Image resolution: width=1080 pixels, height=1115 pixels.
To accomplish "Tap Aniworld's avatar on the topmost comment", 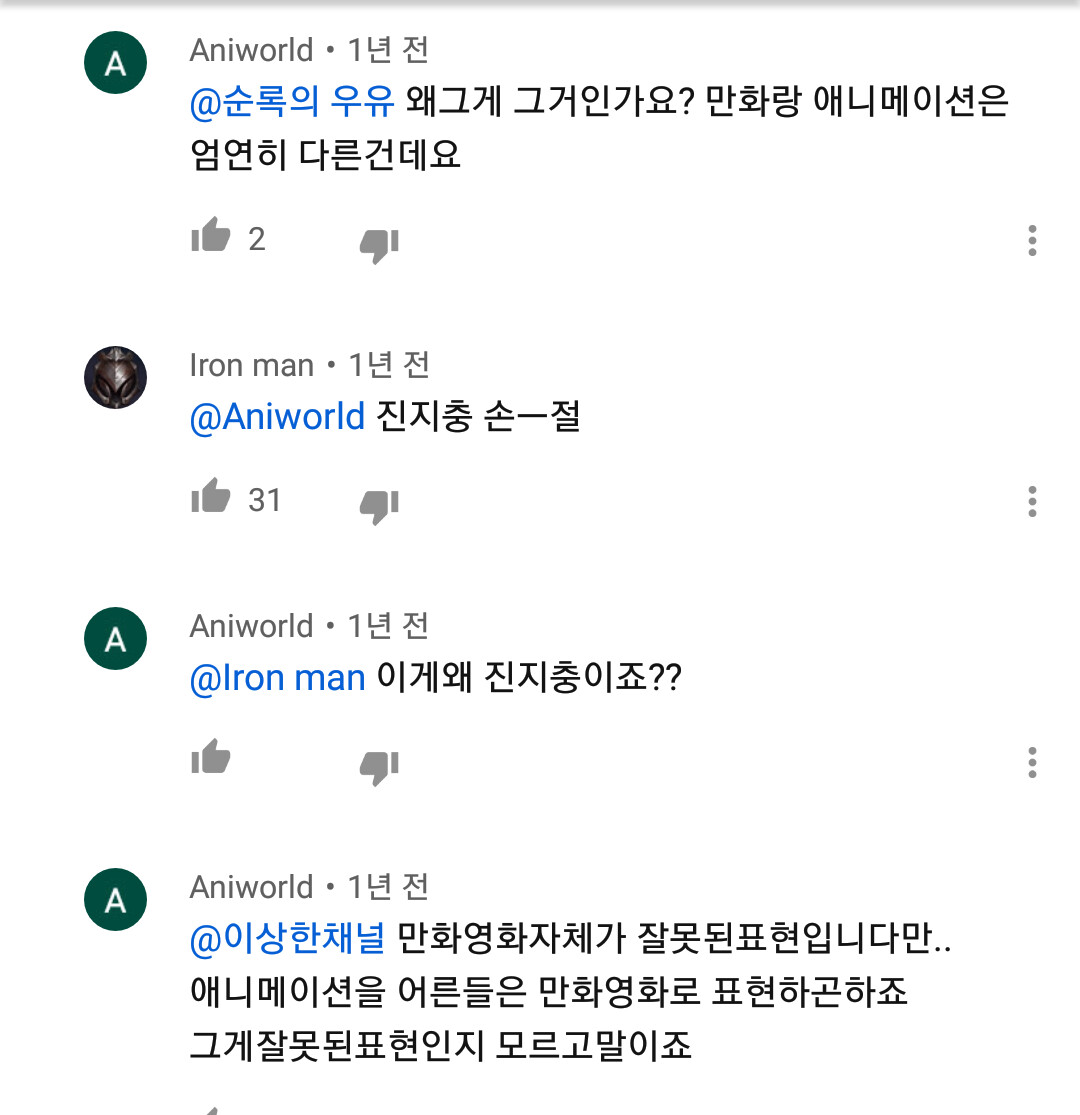I will [x=116, y=64].
